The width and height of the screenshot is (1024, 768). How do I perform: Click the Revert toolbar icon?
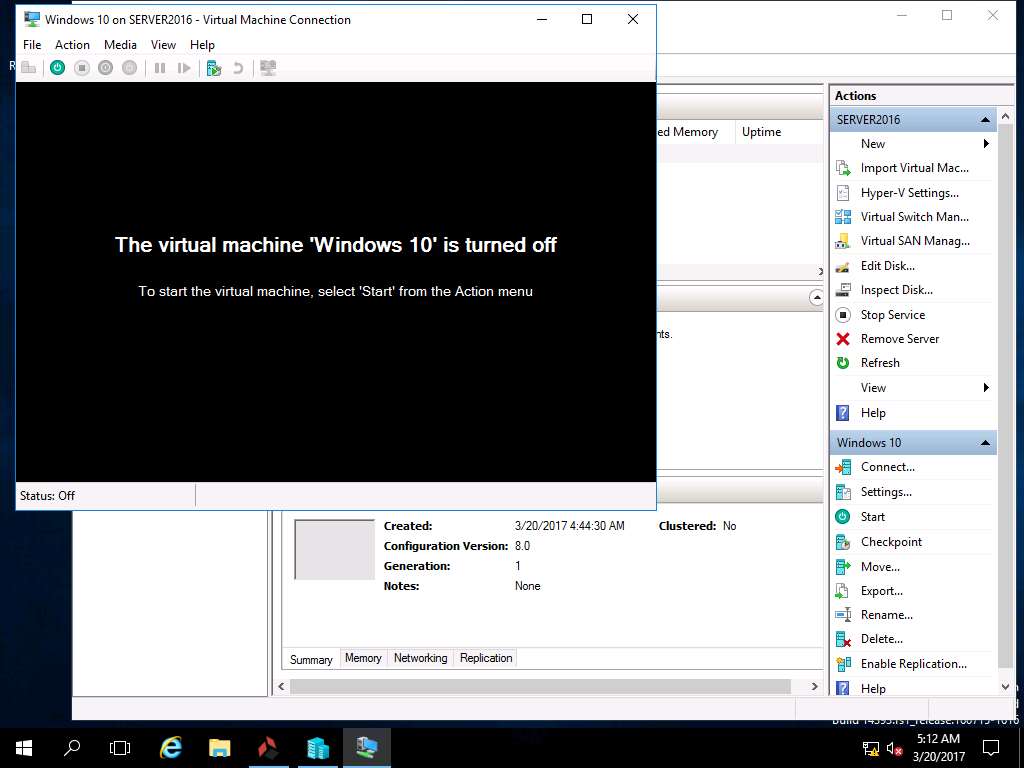(x=238, y=68)
